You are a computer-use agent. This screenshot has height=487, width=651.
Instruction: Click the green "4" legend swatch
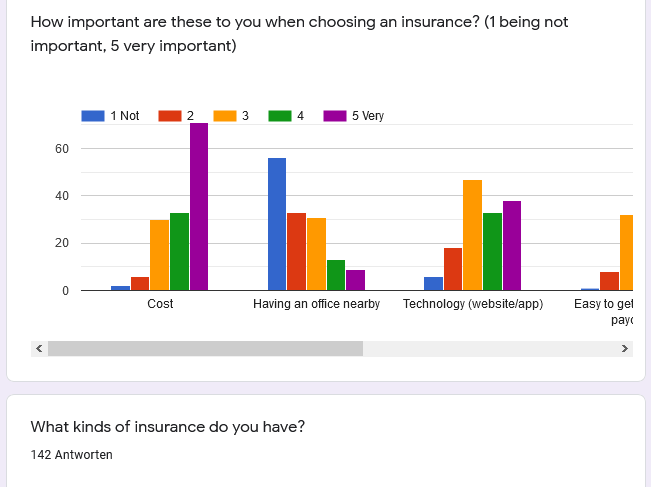pyautogui.click(x=280, y=116)
